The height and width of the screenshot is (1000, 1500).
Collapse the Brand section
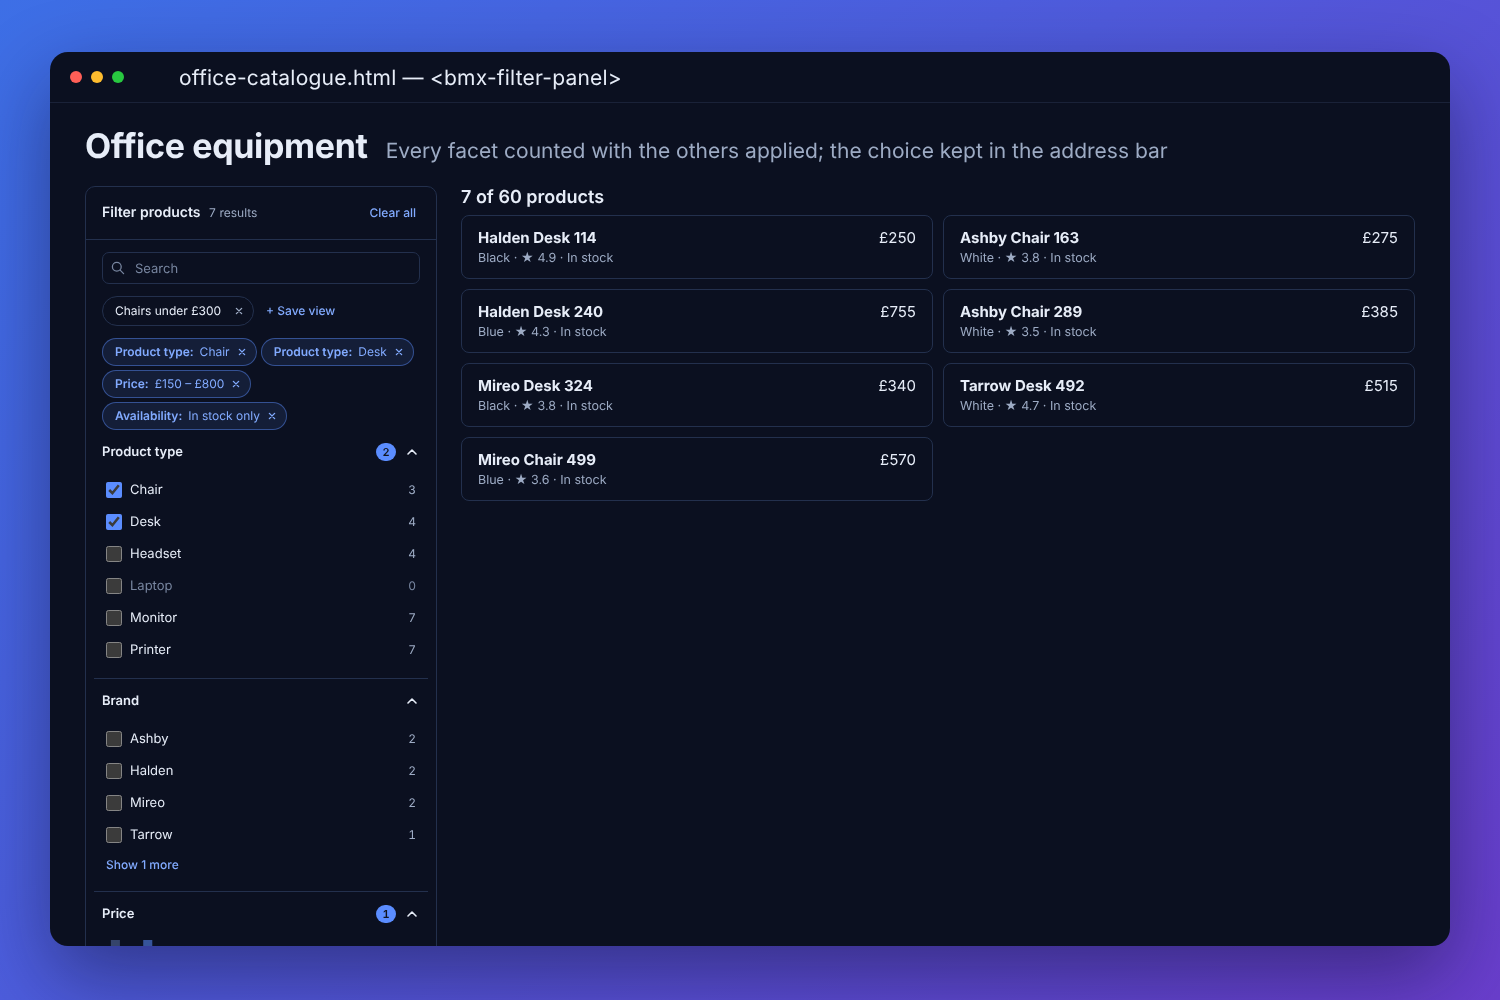point(412,701)
